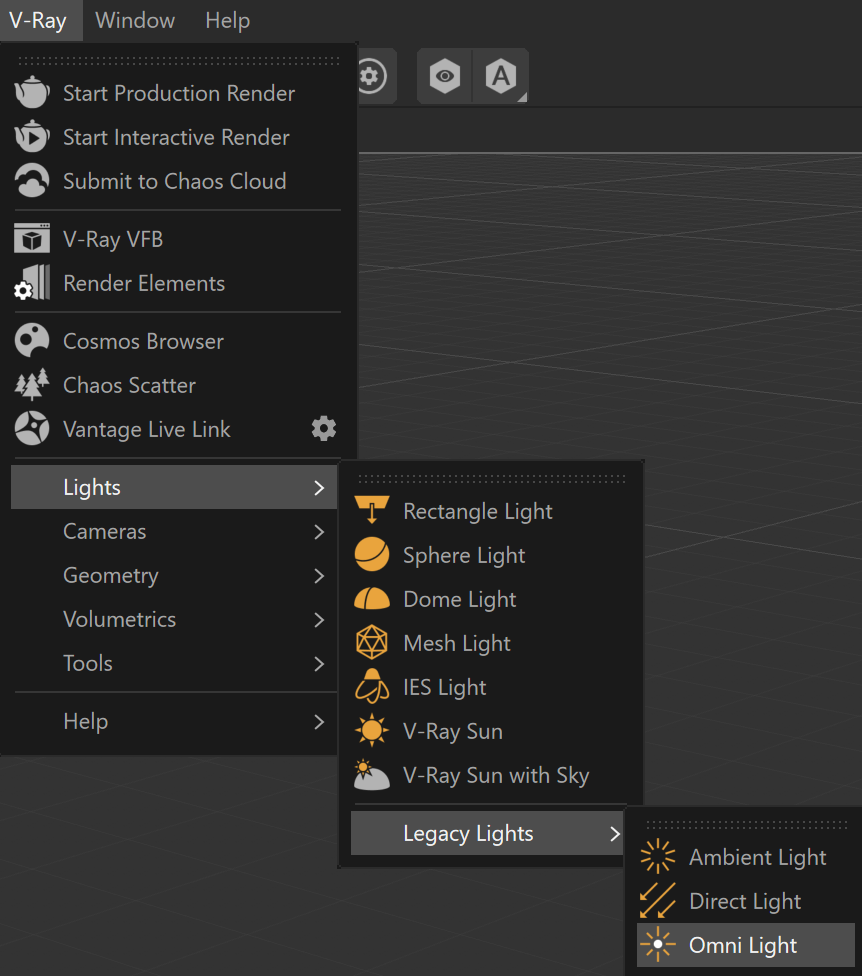Click the V-Ray VFB window icon
This screenshot has width=862, height=976.
click(32, 238)
